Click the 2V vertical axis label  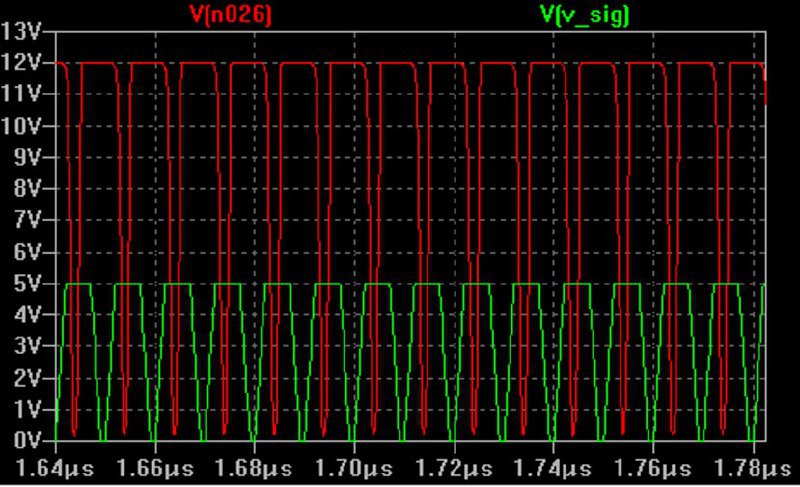tap(27, 378)
